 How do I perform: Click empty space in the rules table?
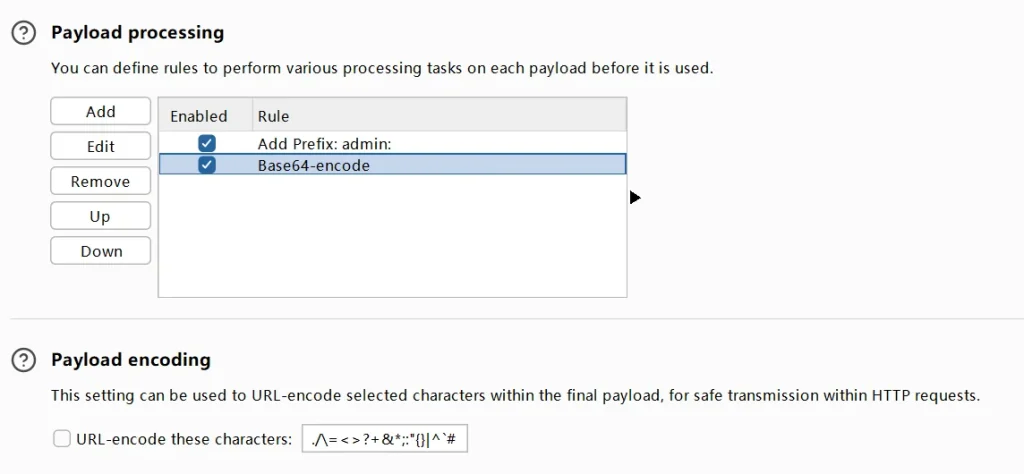(392, 240)
